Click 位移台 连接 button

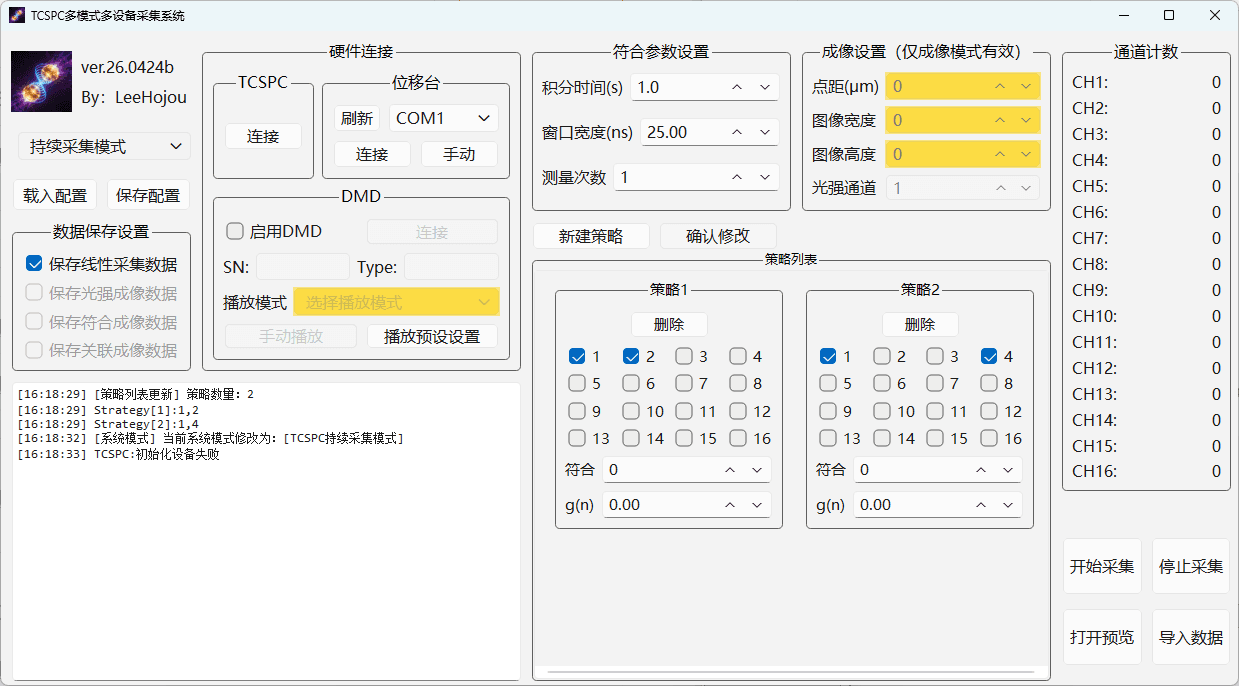pyautogui.click(x=372, y=154)
